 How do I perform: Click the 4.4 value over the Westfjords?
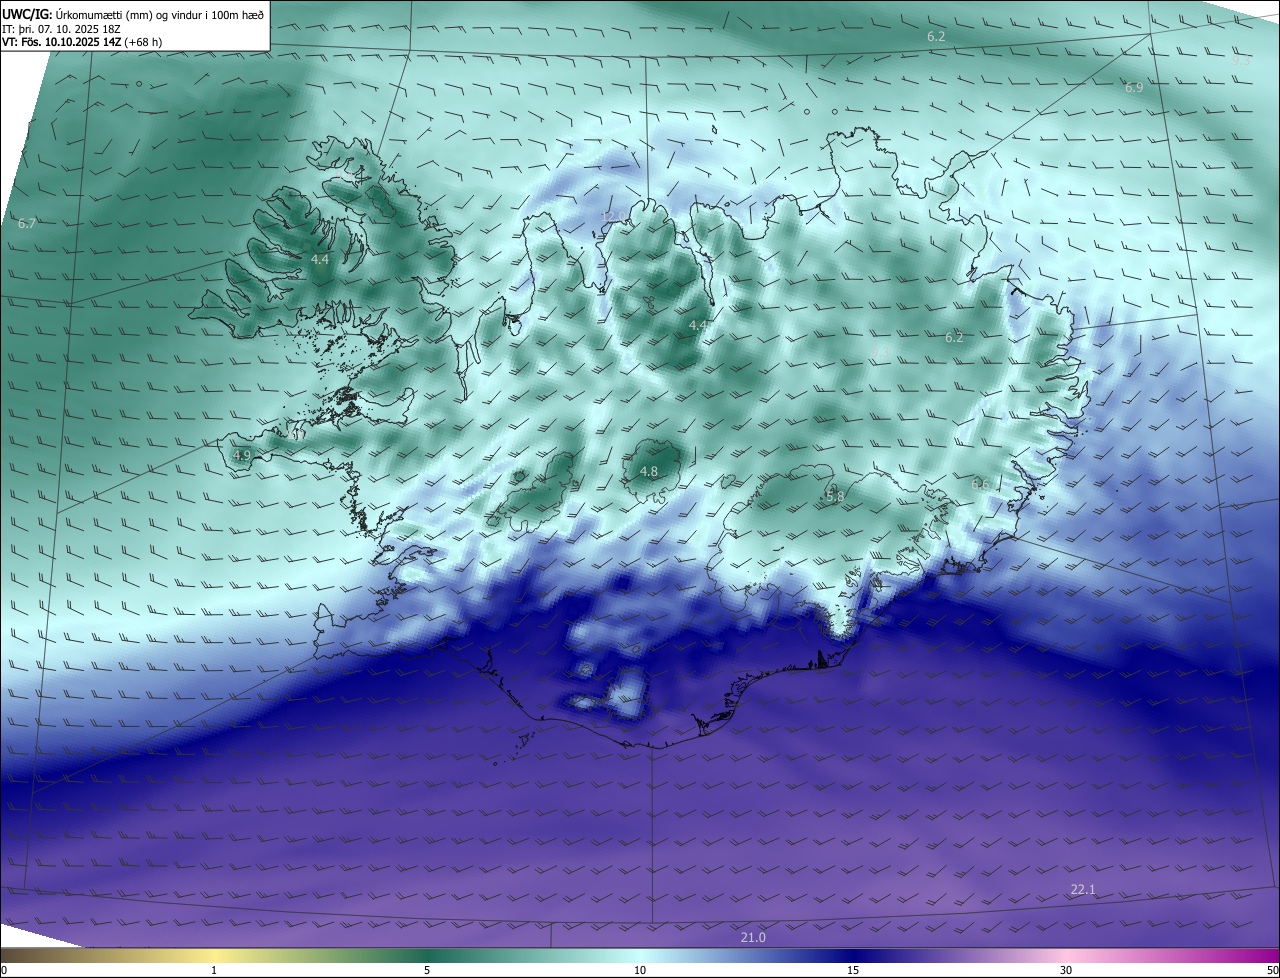tap(320, 259)
